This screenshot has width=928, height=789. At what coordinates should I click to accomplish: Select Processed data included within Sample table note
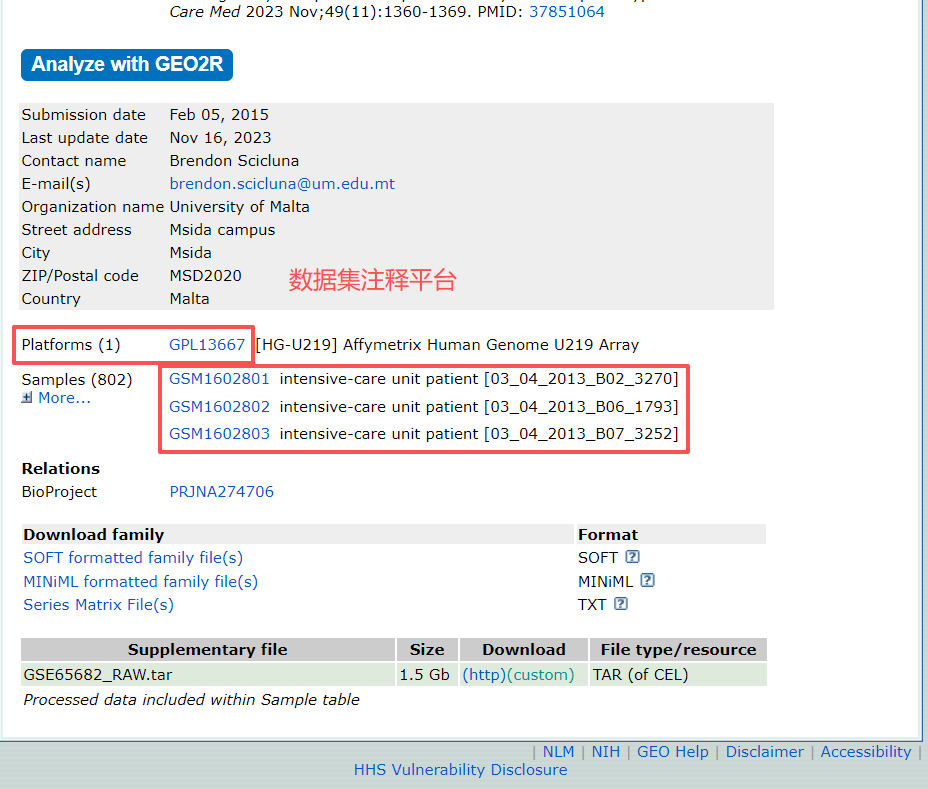(x=191, y=700)
